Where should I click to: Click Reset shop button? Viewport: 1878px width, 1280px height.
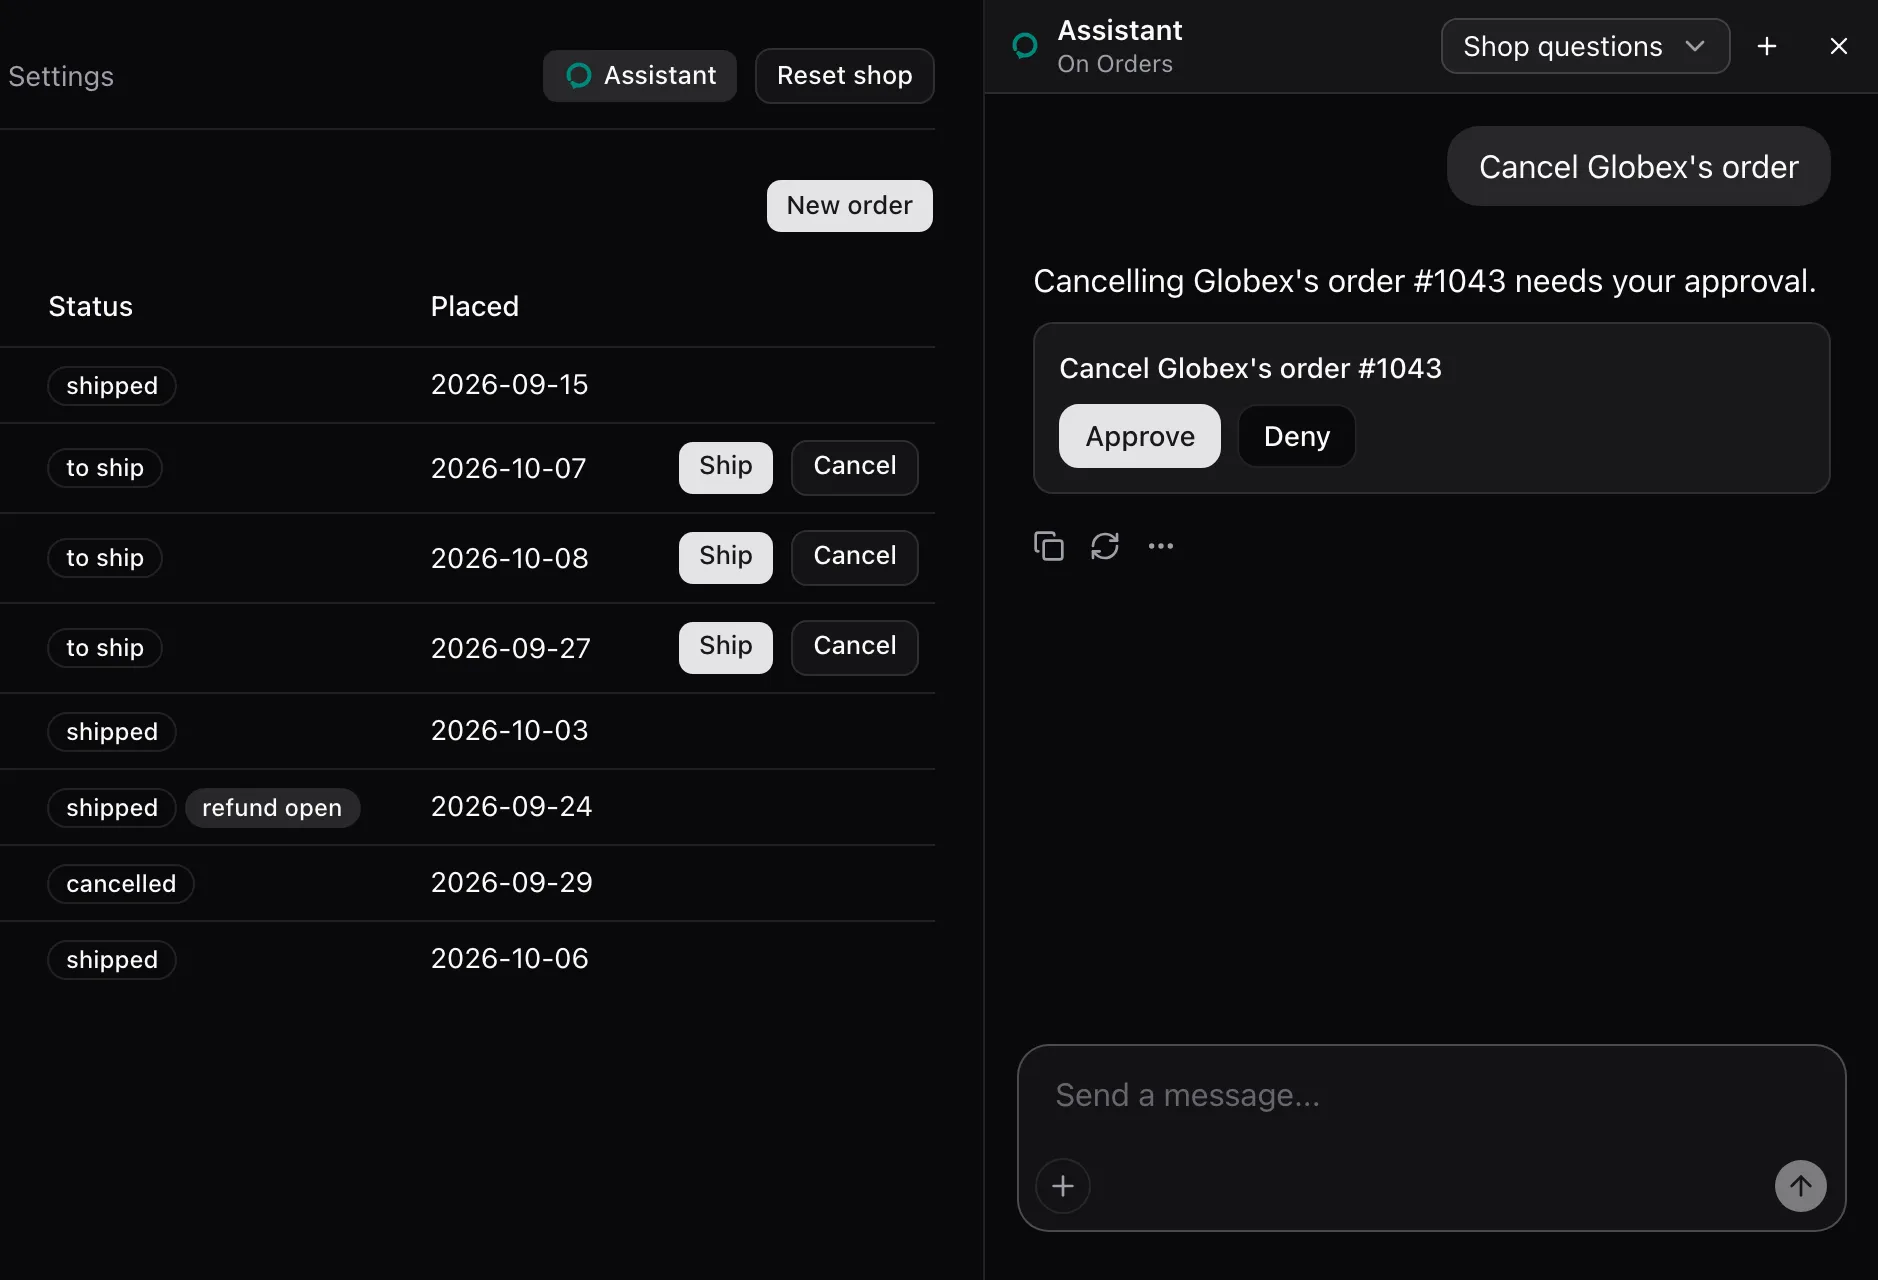point(845,76)
